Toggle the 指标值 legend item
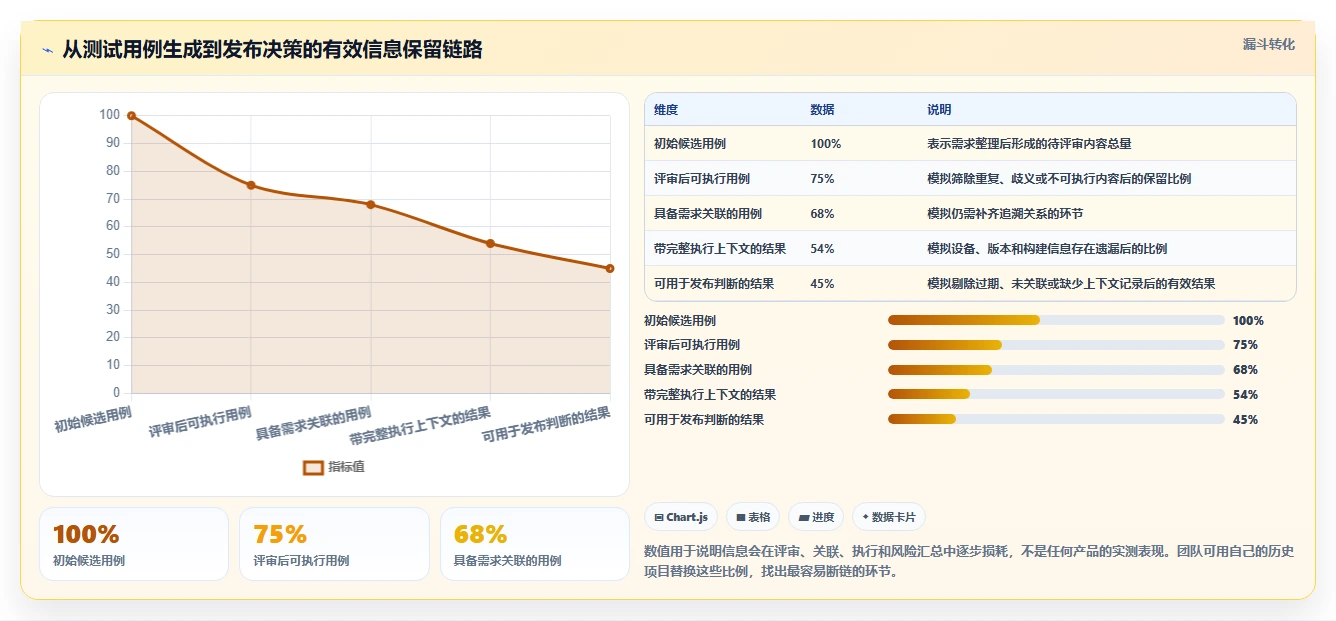This screenshot has height=621, width=1336. (334, 467)
